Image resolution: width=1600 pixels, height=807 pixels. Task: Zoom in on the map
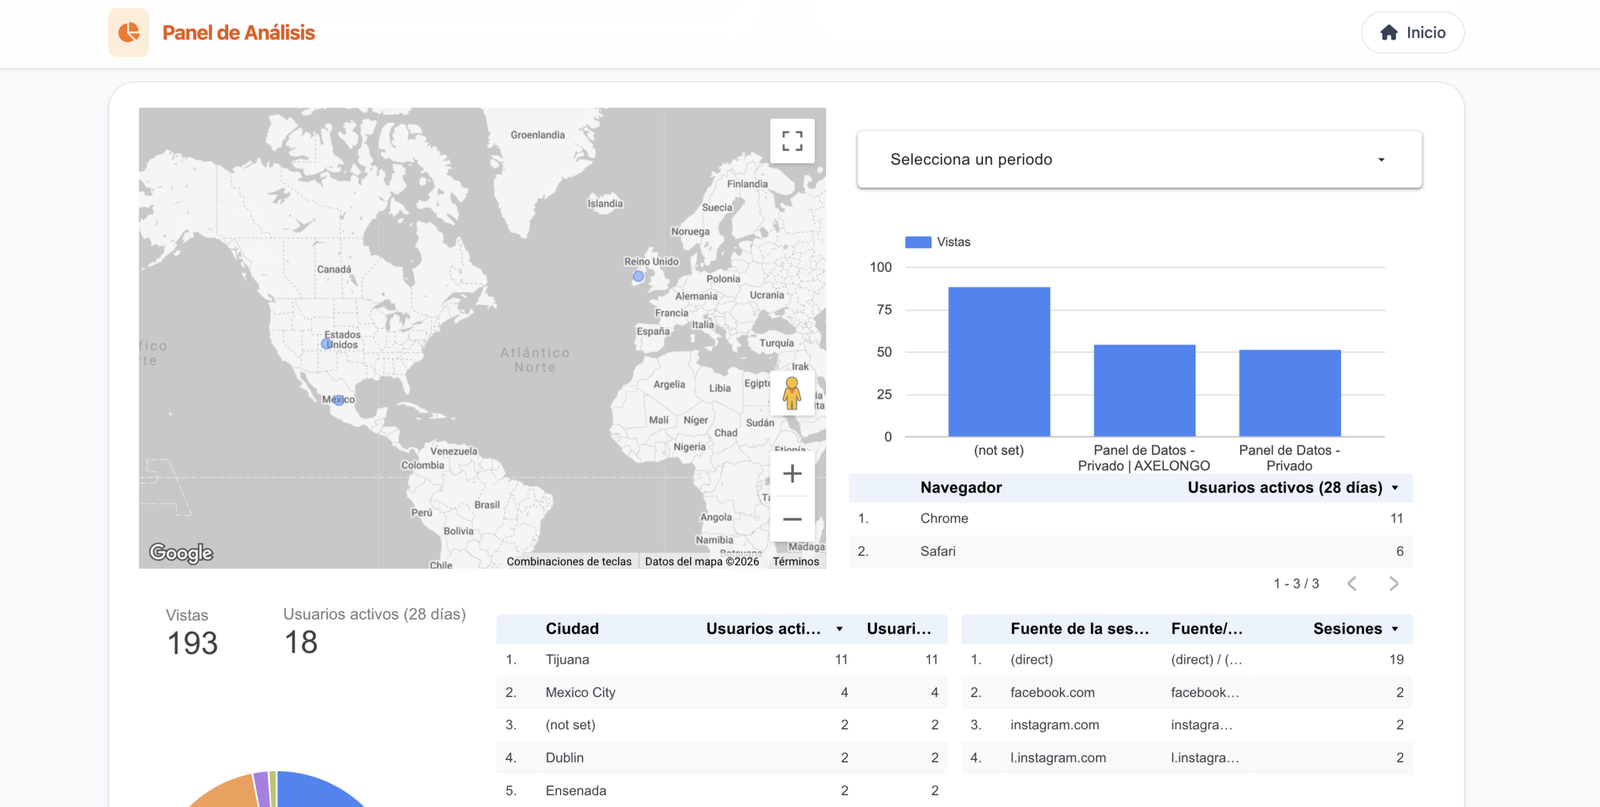tap(792, 474)
